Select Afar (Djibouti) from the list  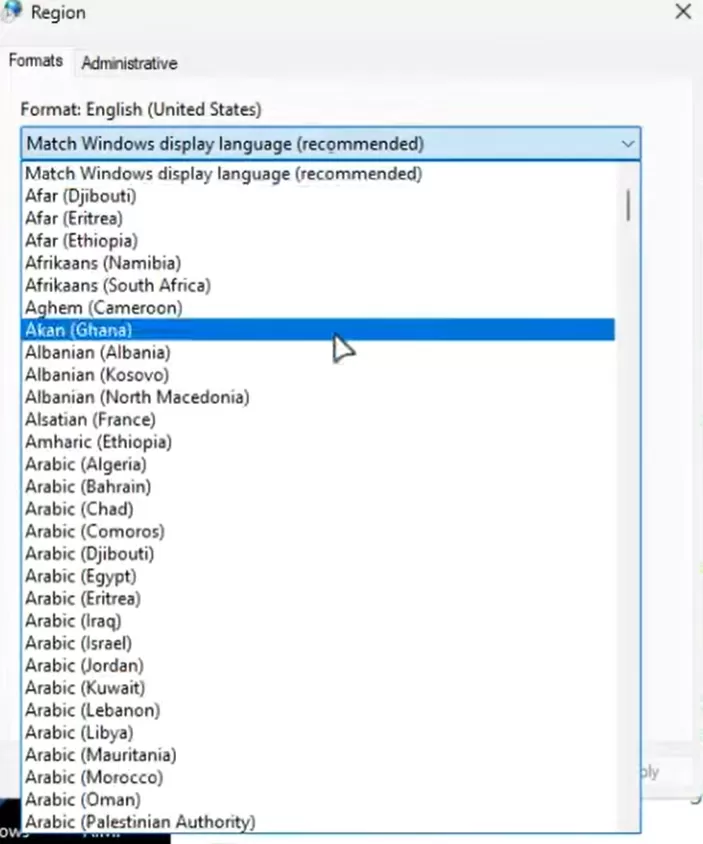click(x=319, y=196)
